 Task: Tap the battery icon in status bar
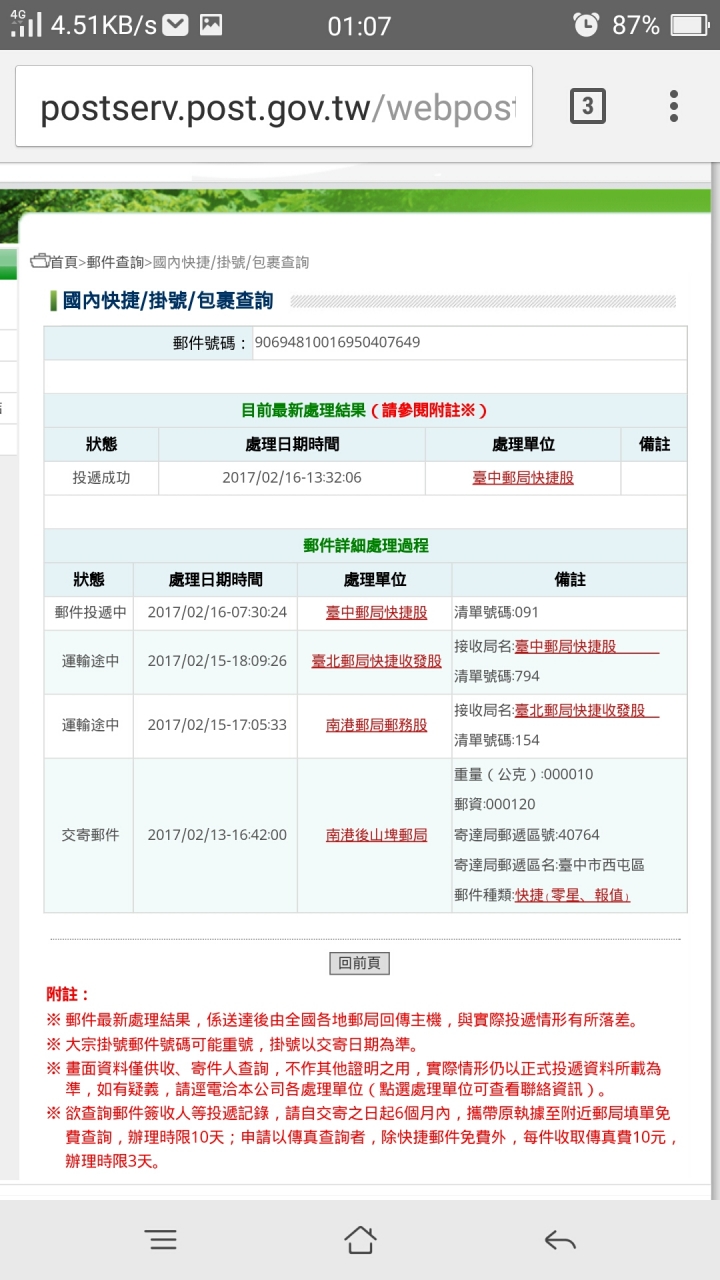point(689,25)
